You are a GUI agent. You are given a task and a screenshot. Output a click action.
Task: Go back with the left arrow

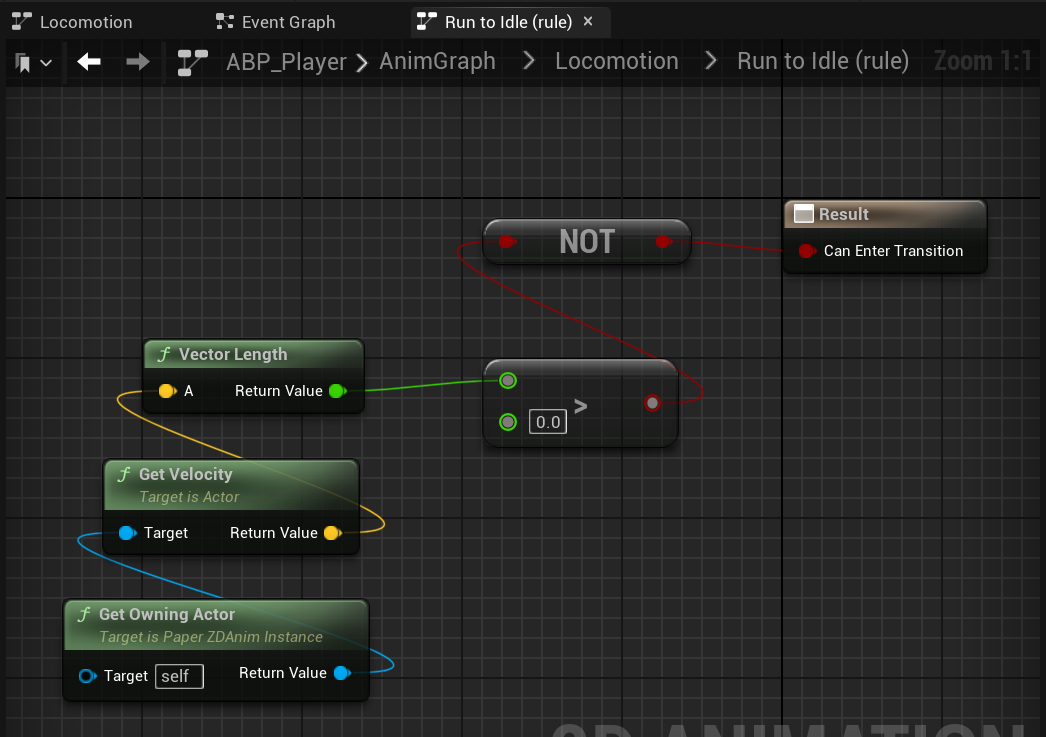89,62
